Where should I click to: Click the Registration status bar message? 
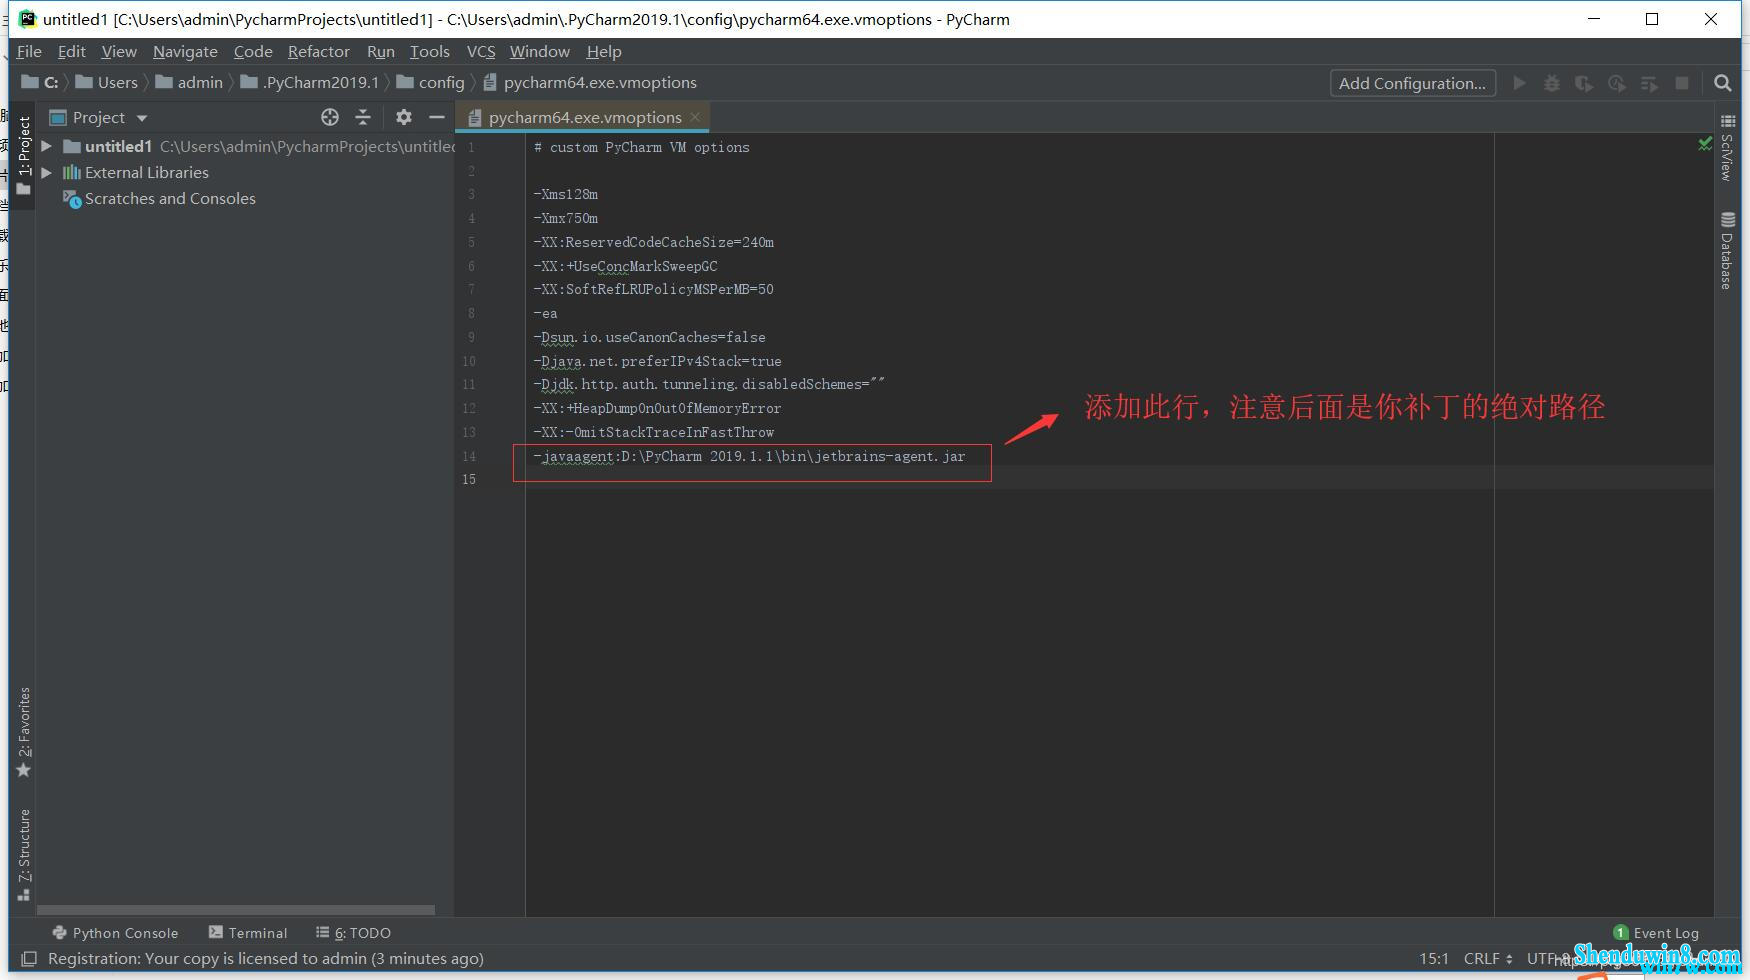[266, 959]
